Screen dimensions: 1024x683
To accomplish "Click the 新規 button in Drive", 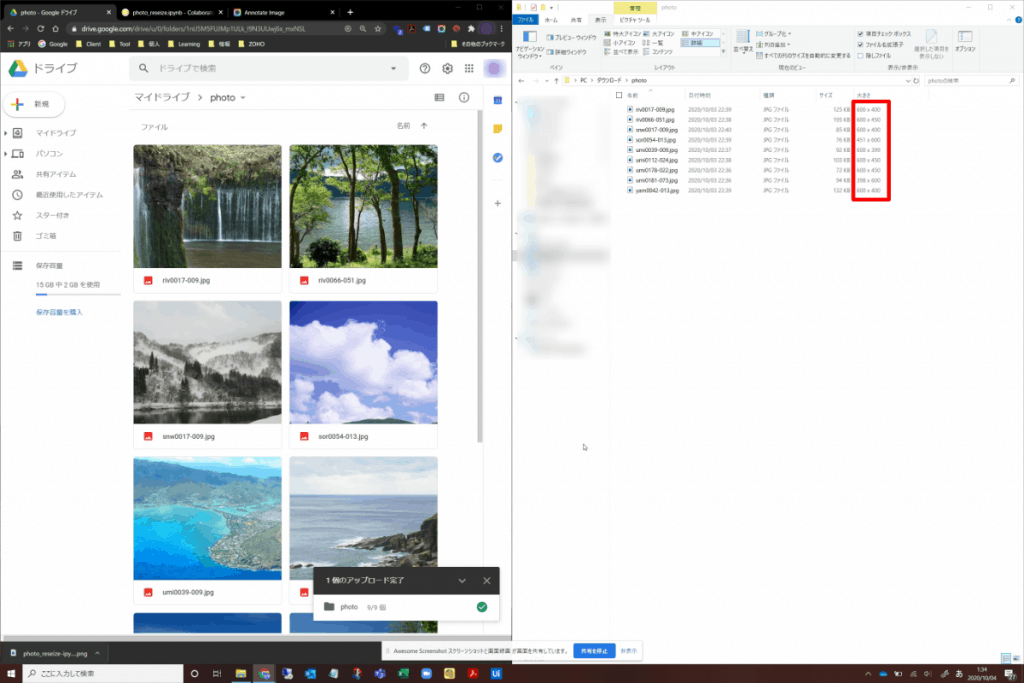I will tap(34, 104).
